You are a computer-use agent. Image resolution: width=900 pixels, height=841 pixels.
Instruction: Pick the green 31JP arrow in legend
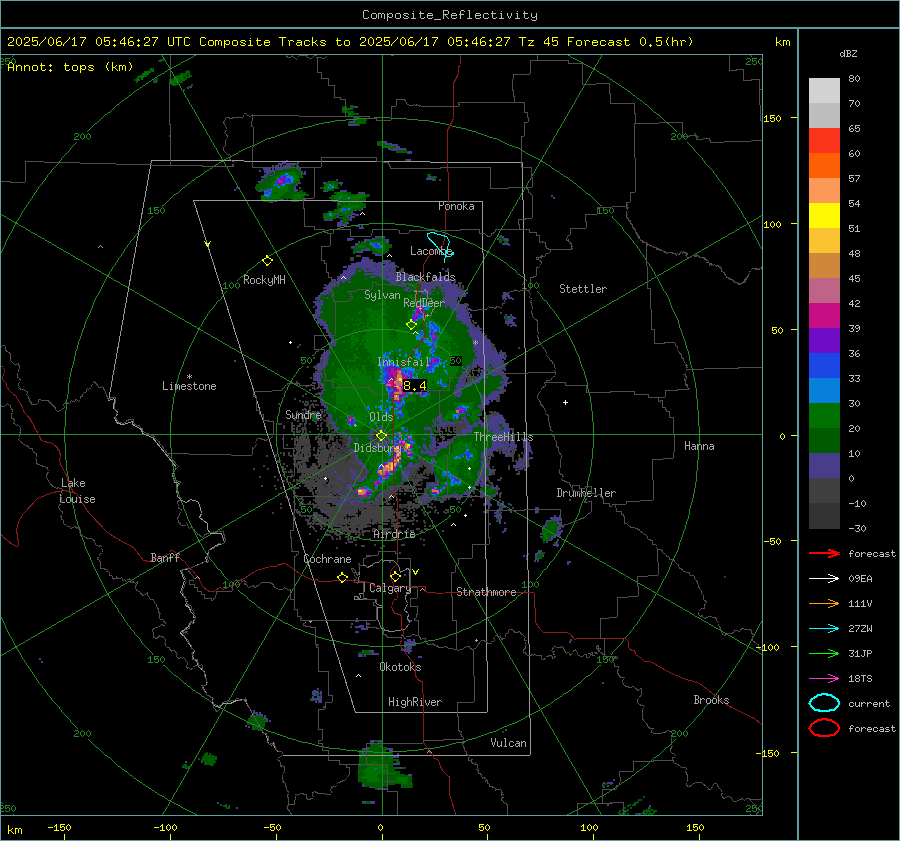point(824,653)
